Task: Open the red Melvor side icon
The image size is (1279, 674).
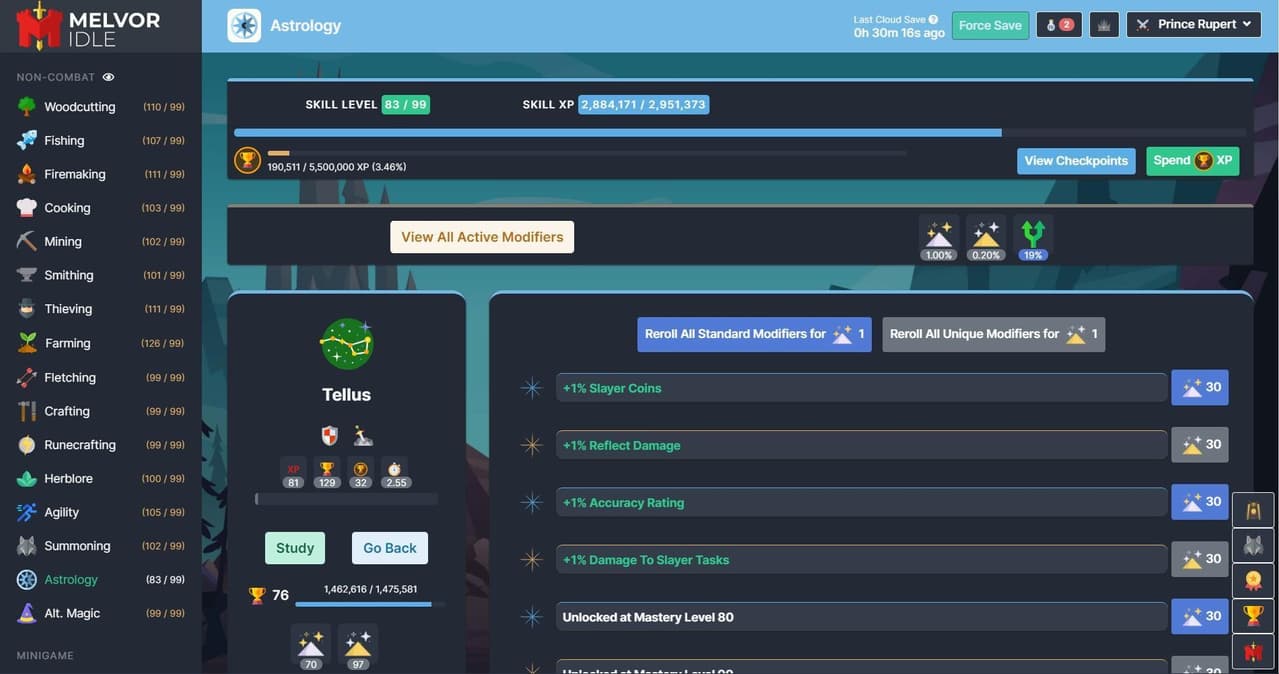Action: click(1253, 652)
